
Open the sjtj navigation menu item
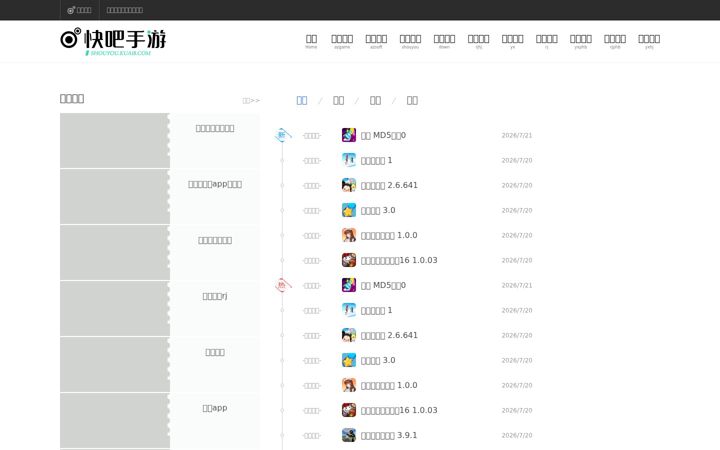tap(478, 41)
